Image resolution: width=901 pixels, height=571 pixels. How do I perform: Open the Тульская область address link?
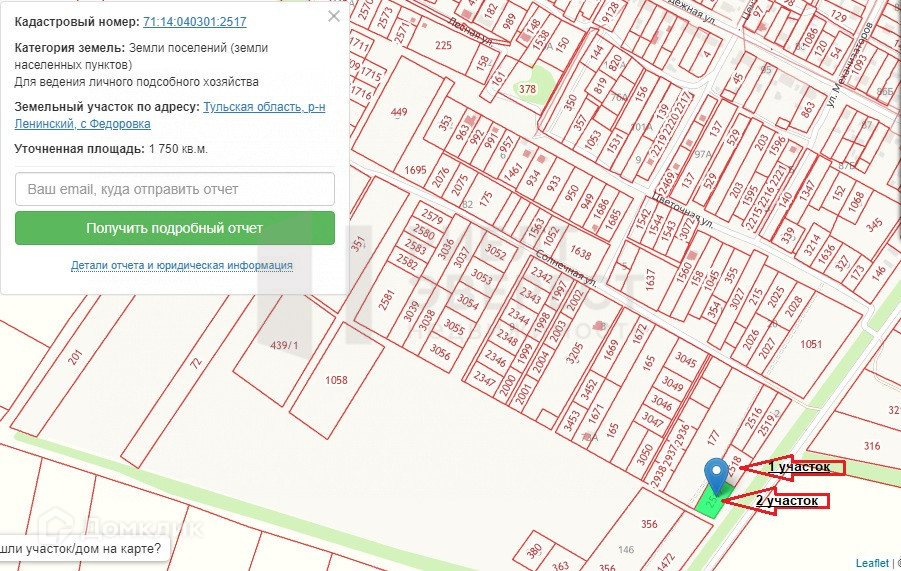coord(170,115)
